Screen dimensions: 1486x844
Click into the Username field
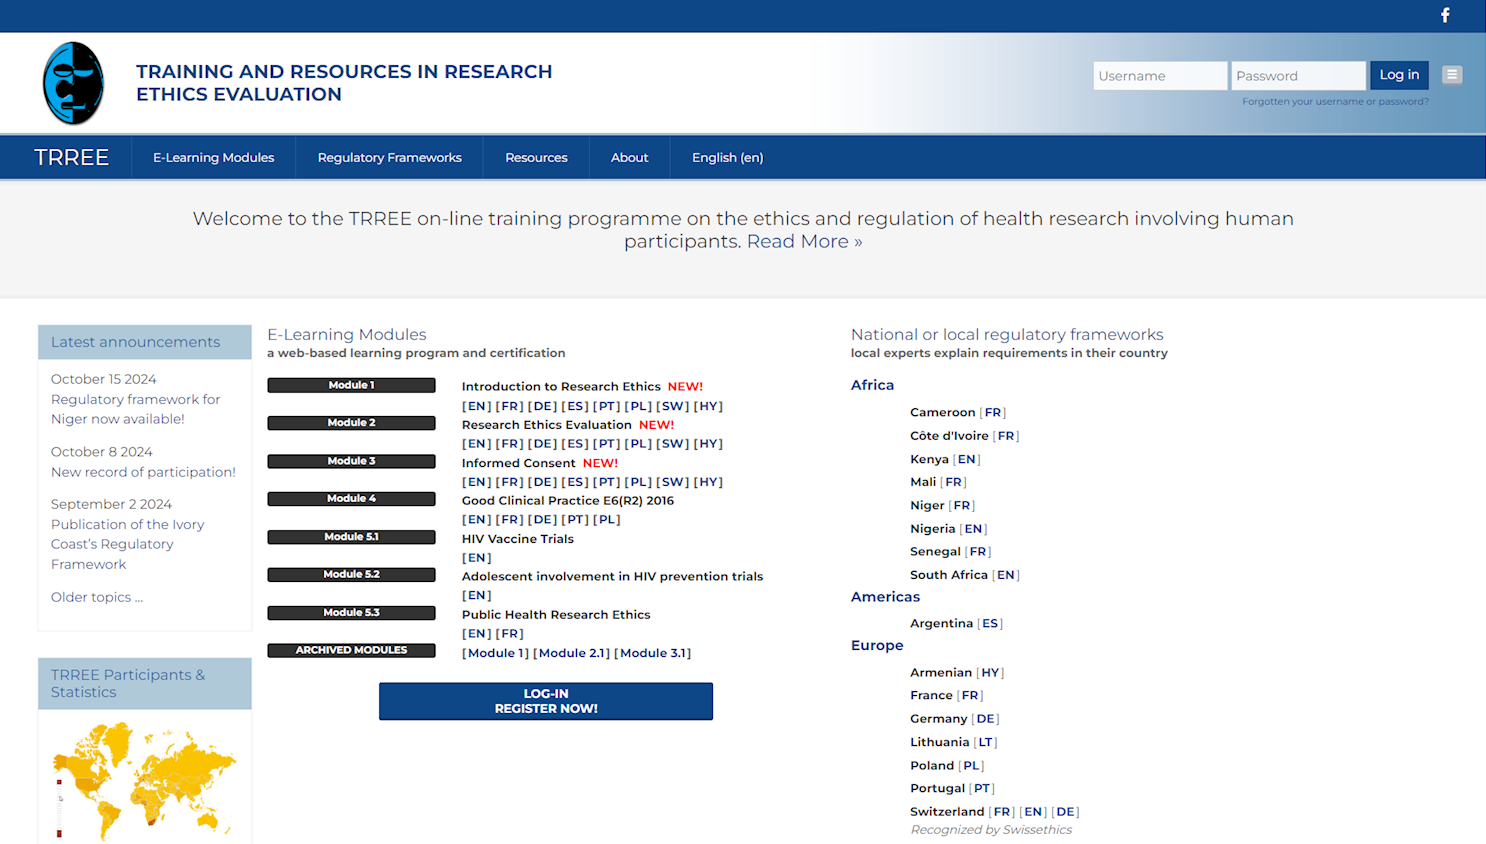pyautogui.click(x=1159, y=76)
